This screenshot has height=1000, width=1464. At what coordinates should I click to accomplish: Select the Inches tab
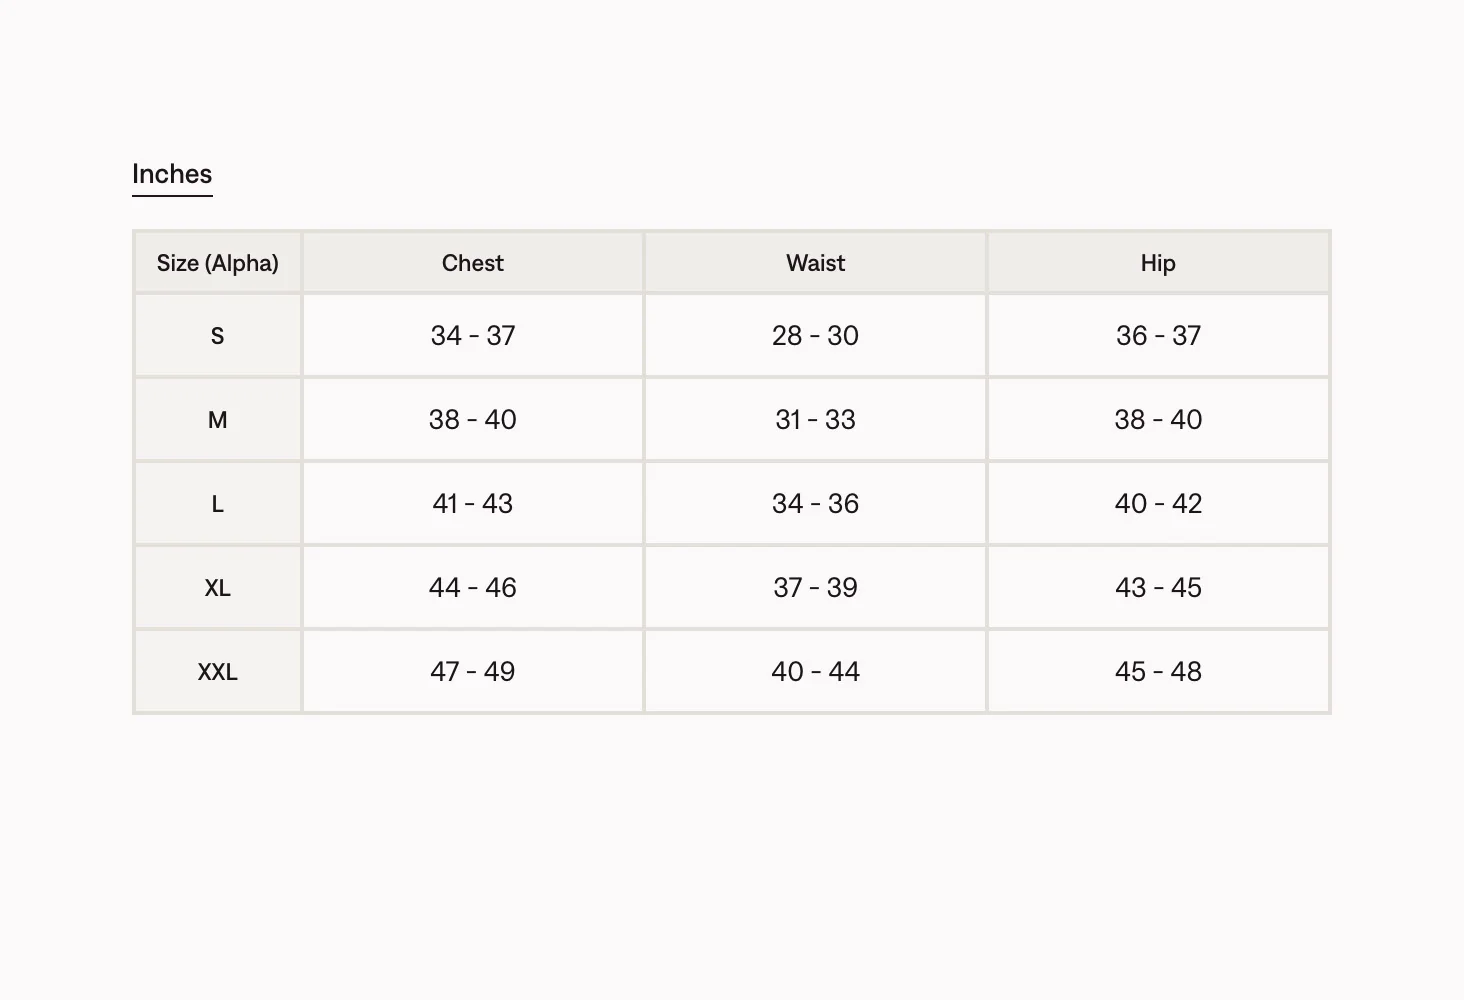click(x=172, y=174)
